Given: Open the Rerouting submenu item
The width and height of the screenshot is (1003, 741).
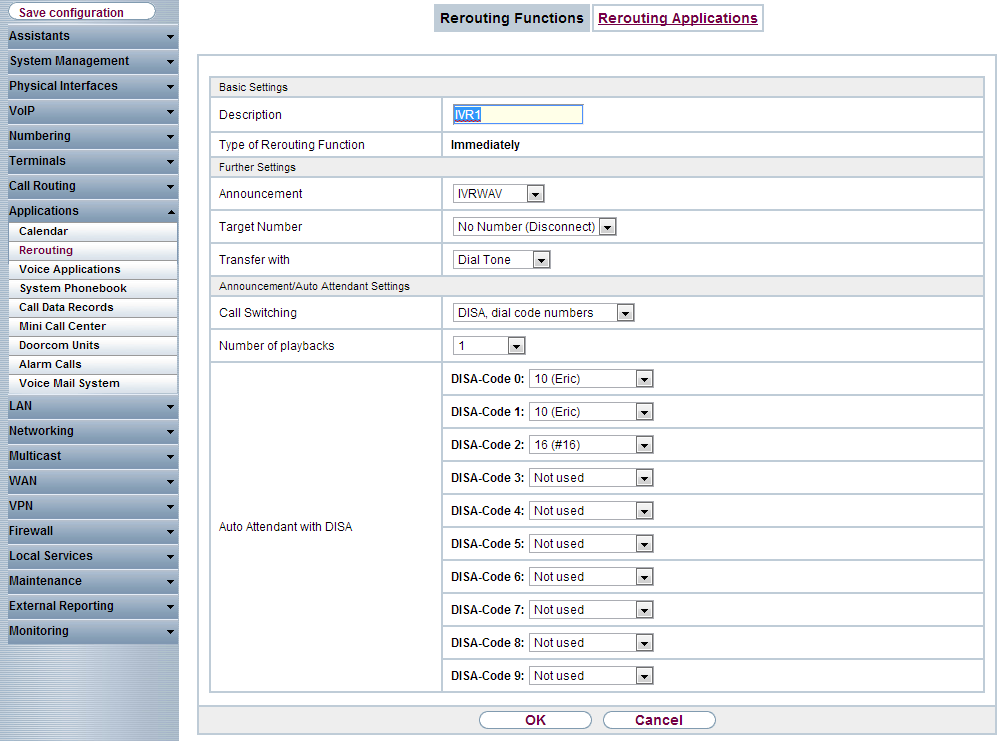Looking at the screenshot, I should click(93, 251).
